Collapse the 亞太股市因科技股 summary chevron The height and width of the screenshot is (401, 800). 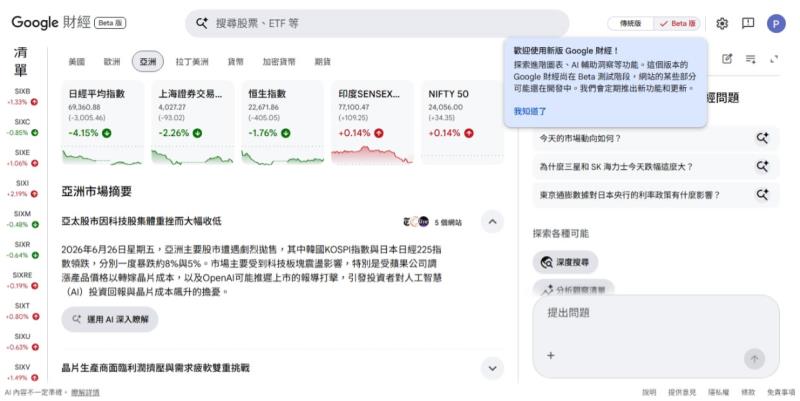click(x=492, y=221)
